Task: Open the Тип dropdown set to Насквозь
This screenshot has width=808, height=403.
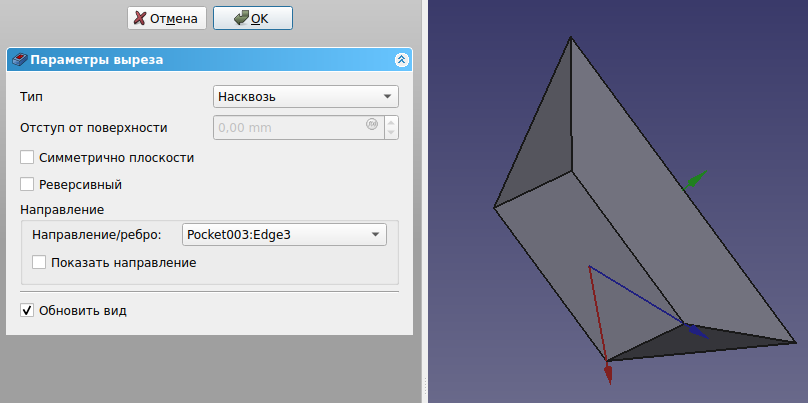Action: (306, 96)
